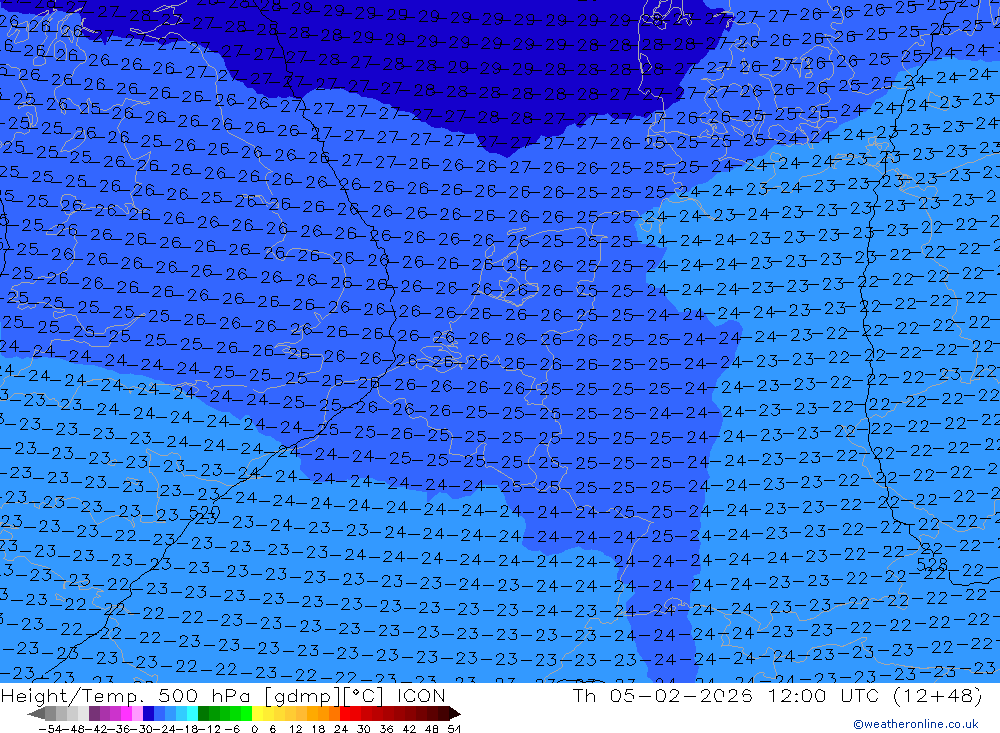Pick the yellow swatch at legend value 0

coord(257,713)
